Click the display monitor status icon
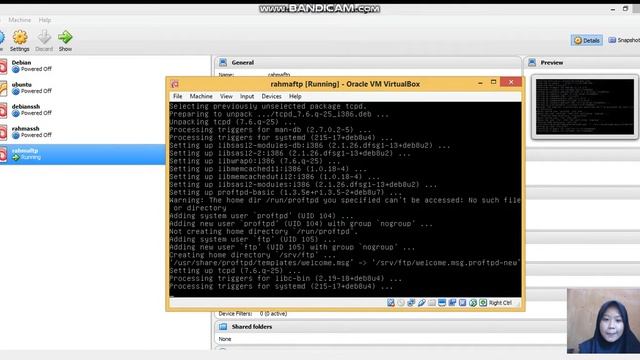Image resolution: width=640 pixels, height=360 pixels. pos(442,302)
